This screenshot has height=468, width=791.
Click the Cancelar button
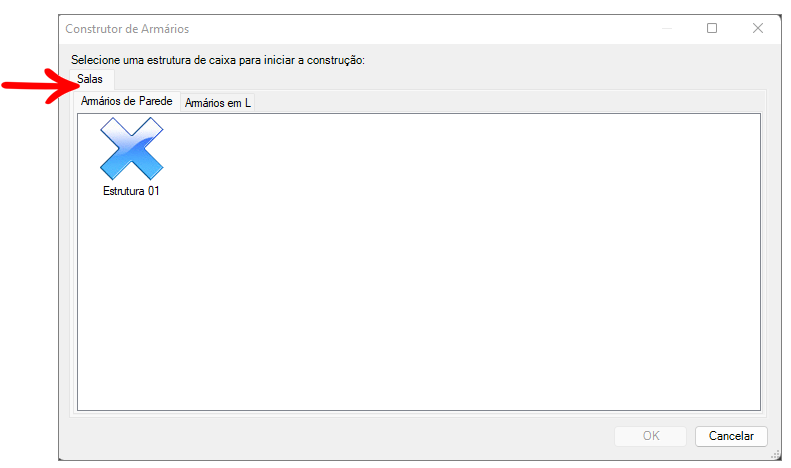click(x=730, y=436)
